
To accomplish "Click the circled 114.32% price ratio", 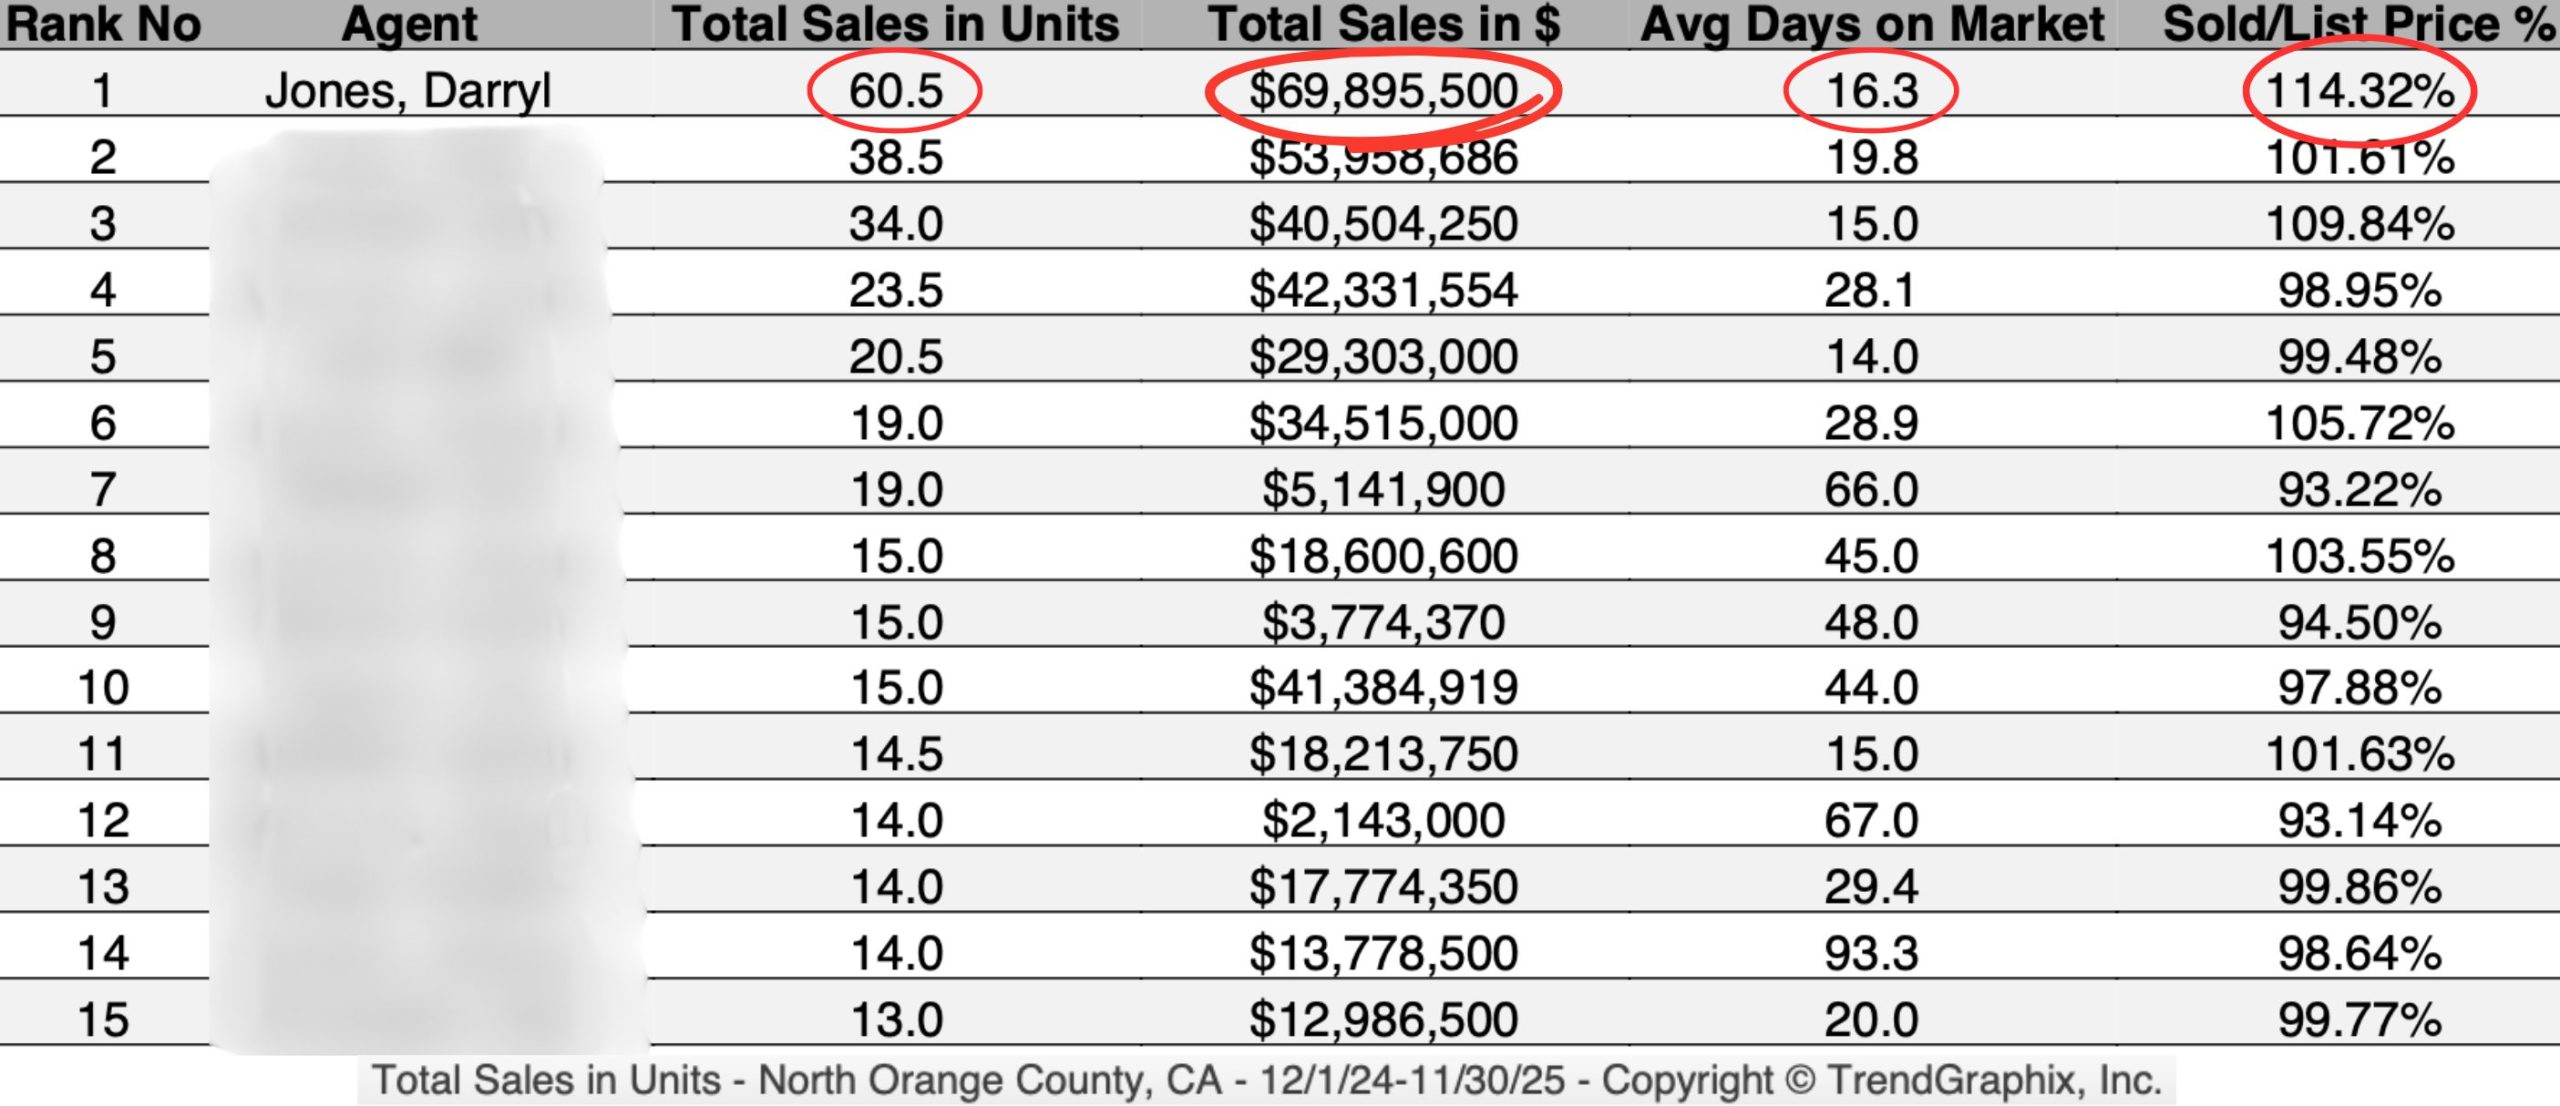I will click(x=2359, y=91).
